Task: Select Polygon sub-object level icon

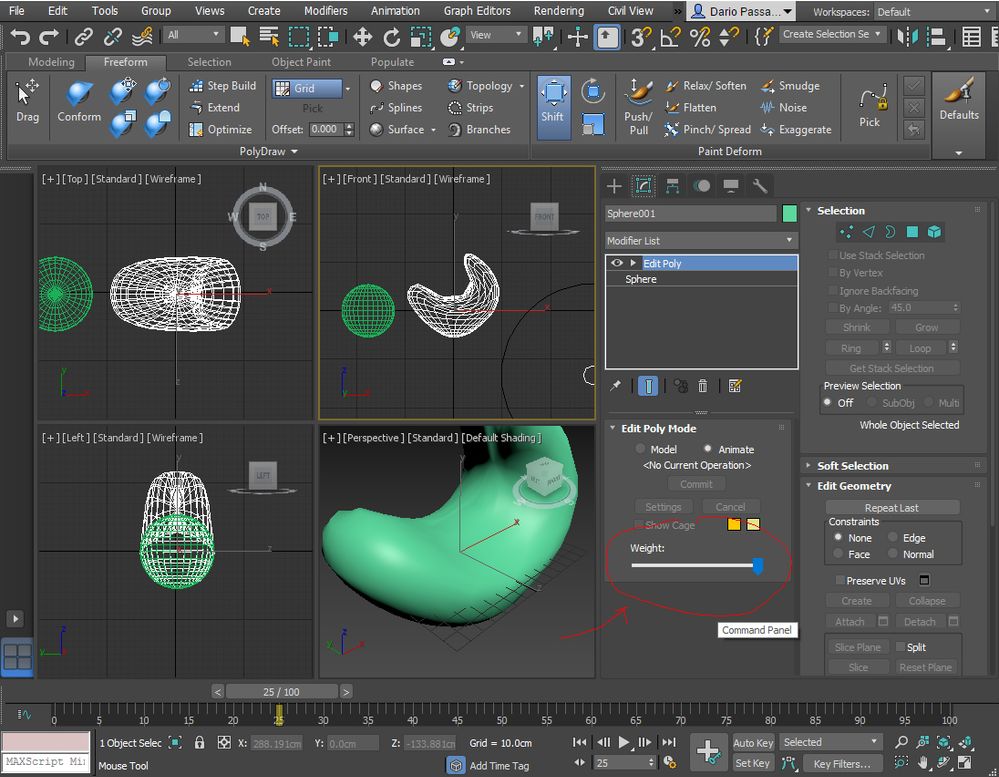Action: click(912, 232)
